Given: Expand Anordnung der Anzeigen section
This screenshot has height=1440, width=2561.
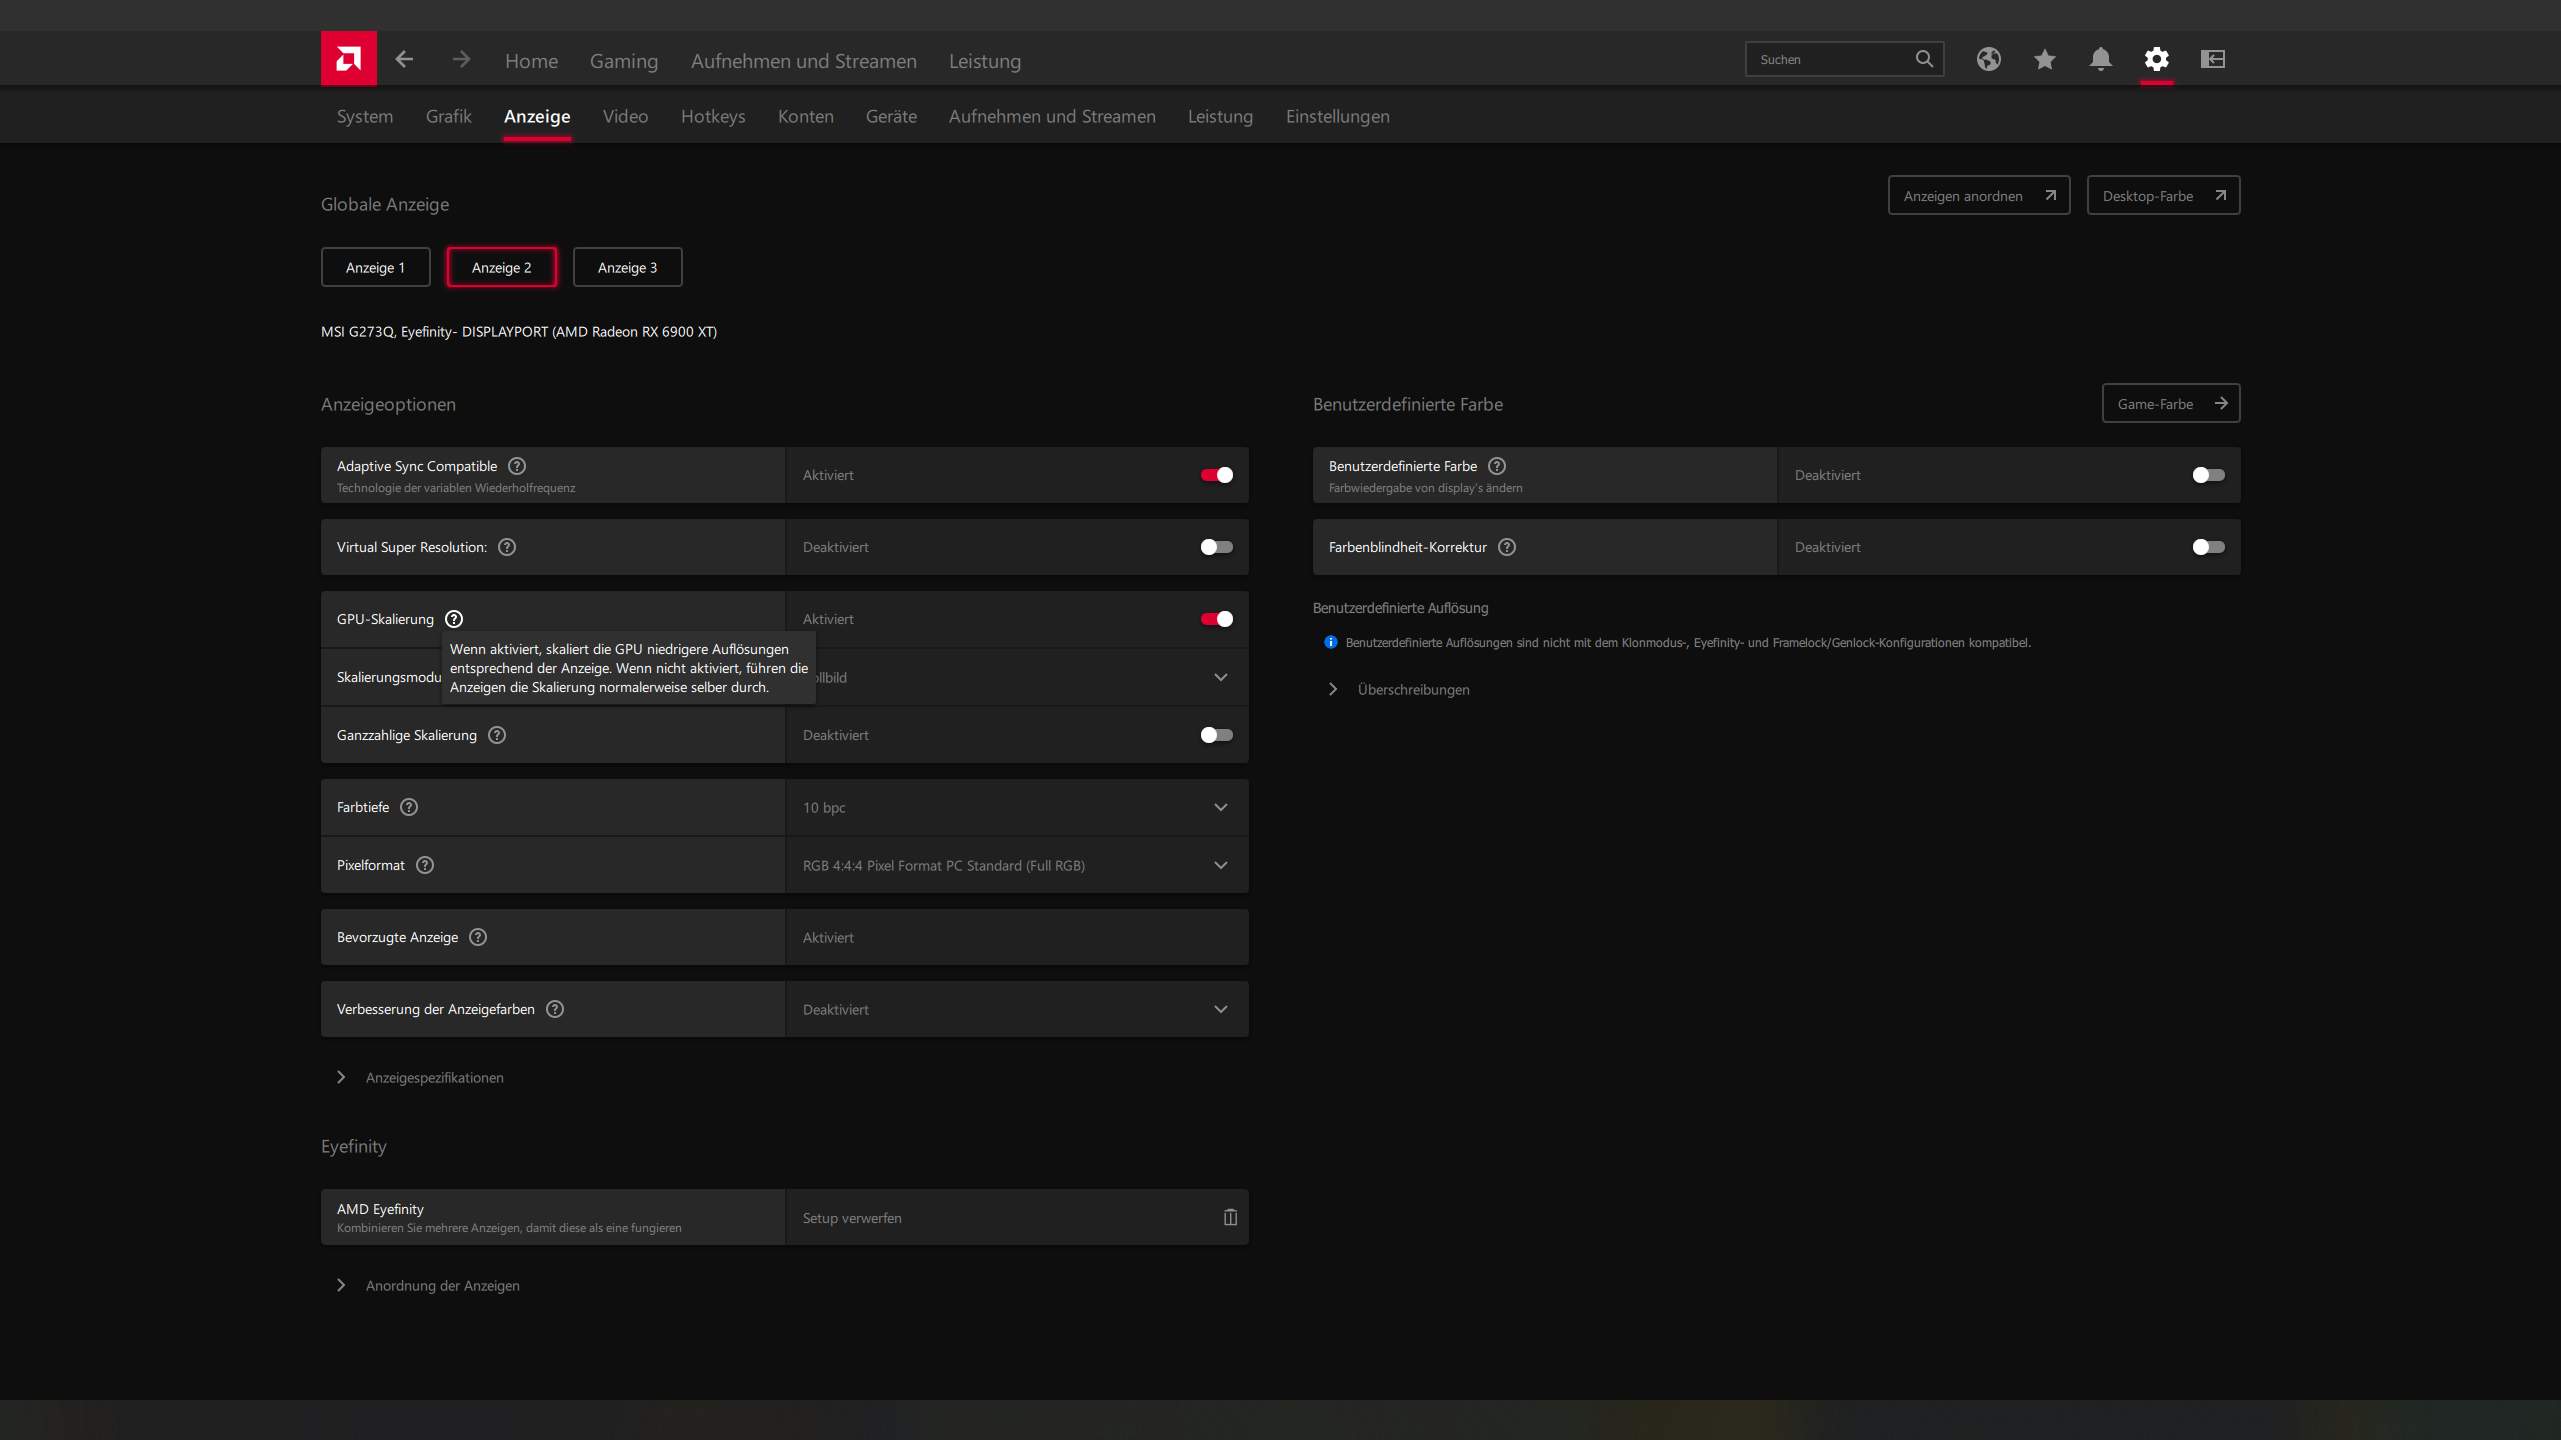Looking at the screenshot, I should (x=429, y=1285).
